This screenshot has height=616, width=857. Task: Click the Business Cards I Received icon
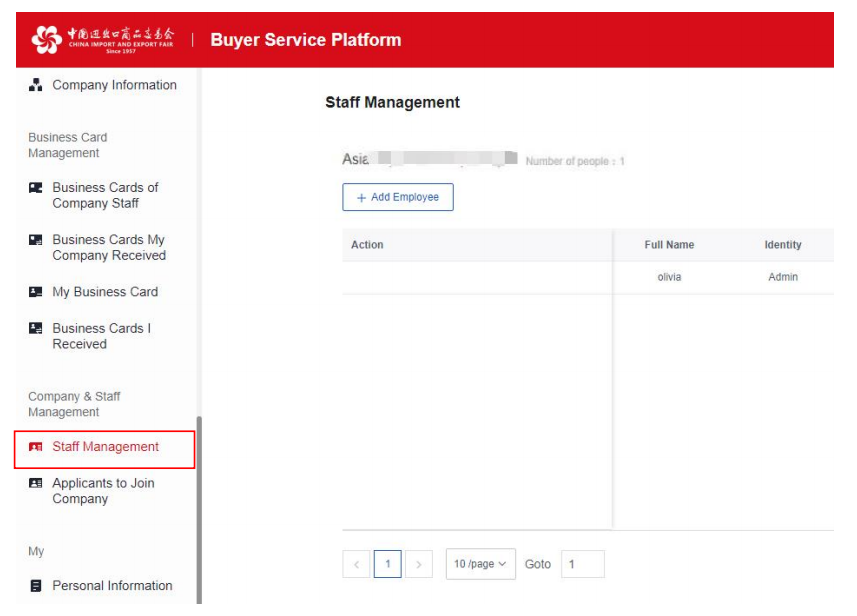point(36,329)
